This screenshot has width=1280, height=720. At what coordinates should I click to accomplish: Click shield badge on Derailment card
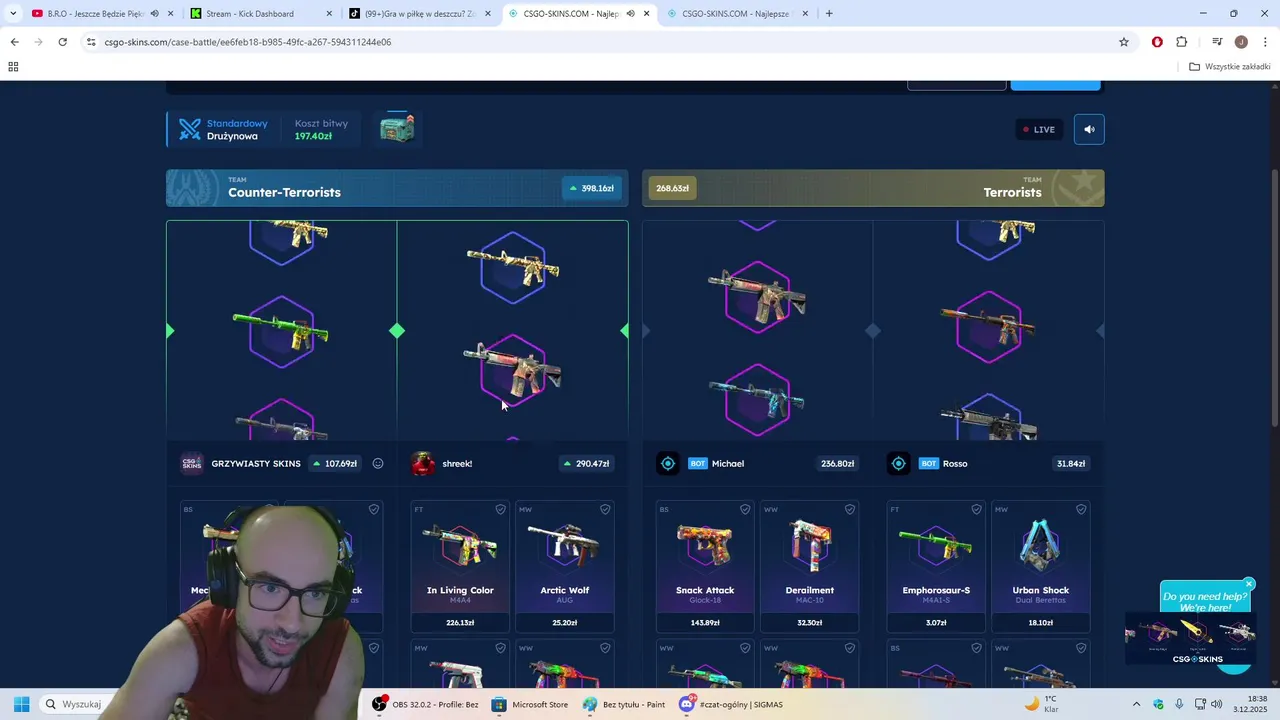point(850,509)
